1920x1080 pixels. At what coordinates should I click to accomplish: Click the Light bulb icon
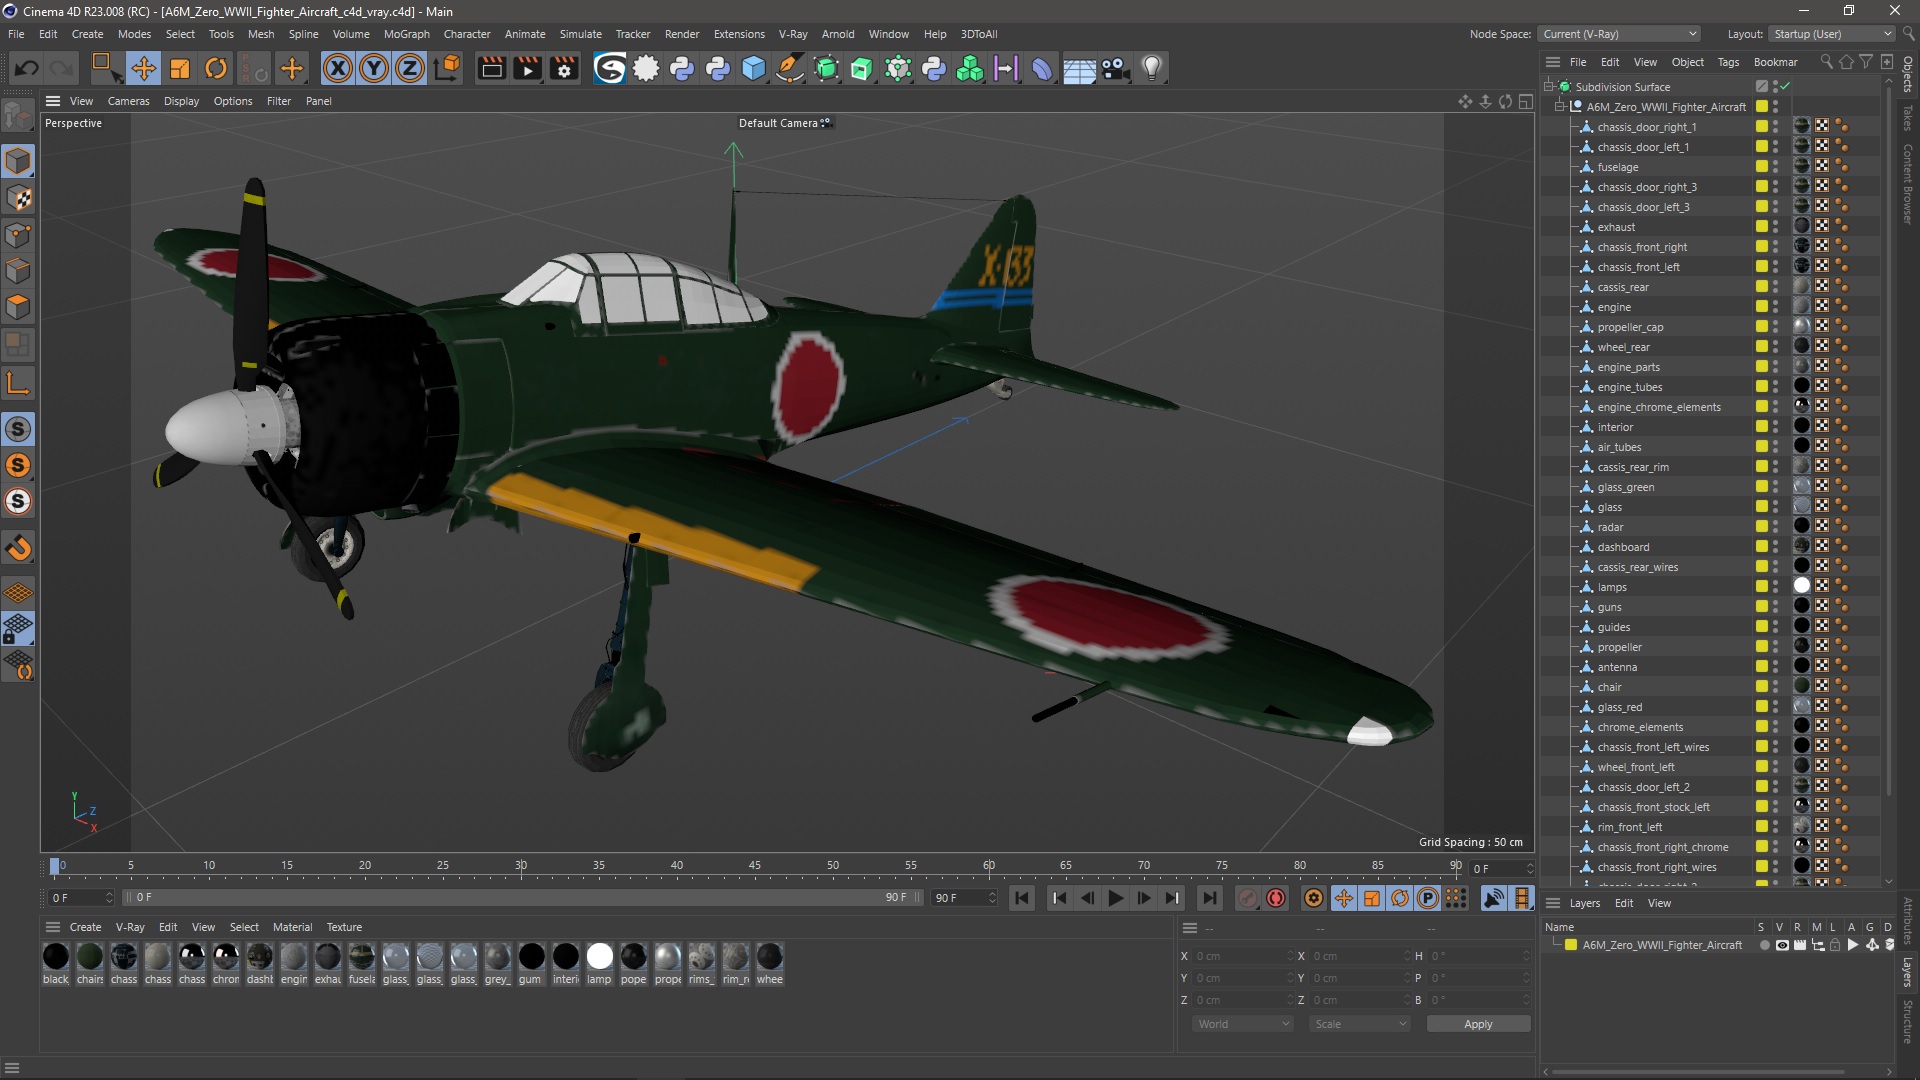tap(1152, 68)
